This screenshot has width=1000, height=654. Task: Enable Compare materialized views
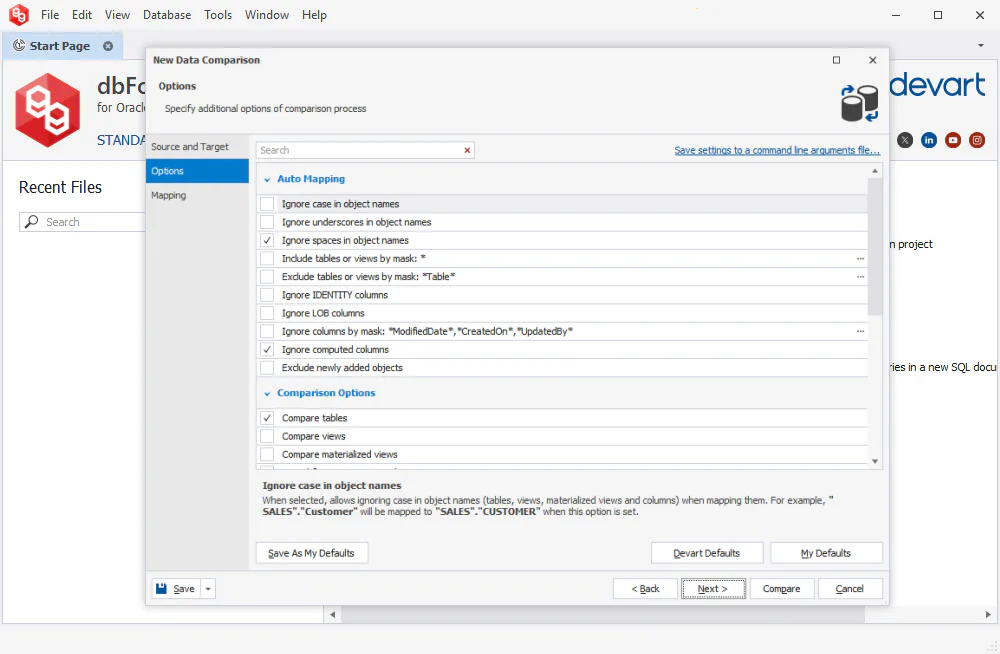point(267,454)
